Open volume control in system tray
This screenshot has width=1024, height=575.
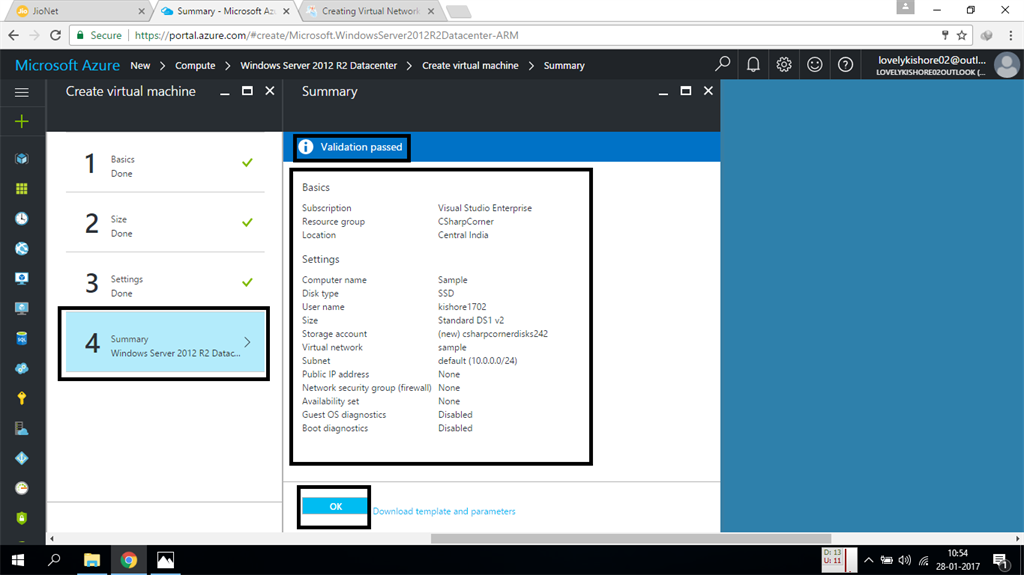904,560
